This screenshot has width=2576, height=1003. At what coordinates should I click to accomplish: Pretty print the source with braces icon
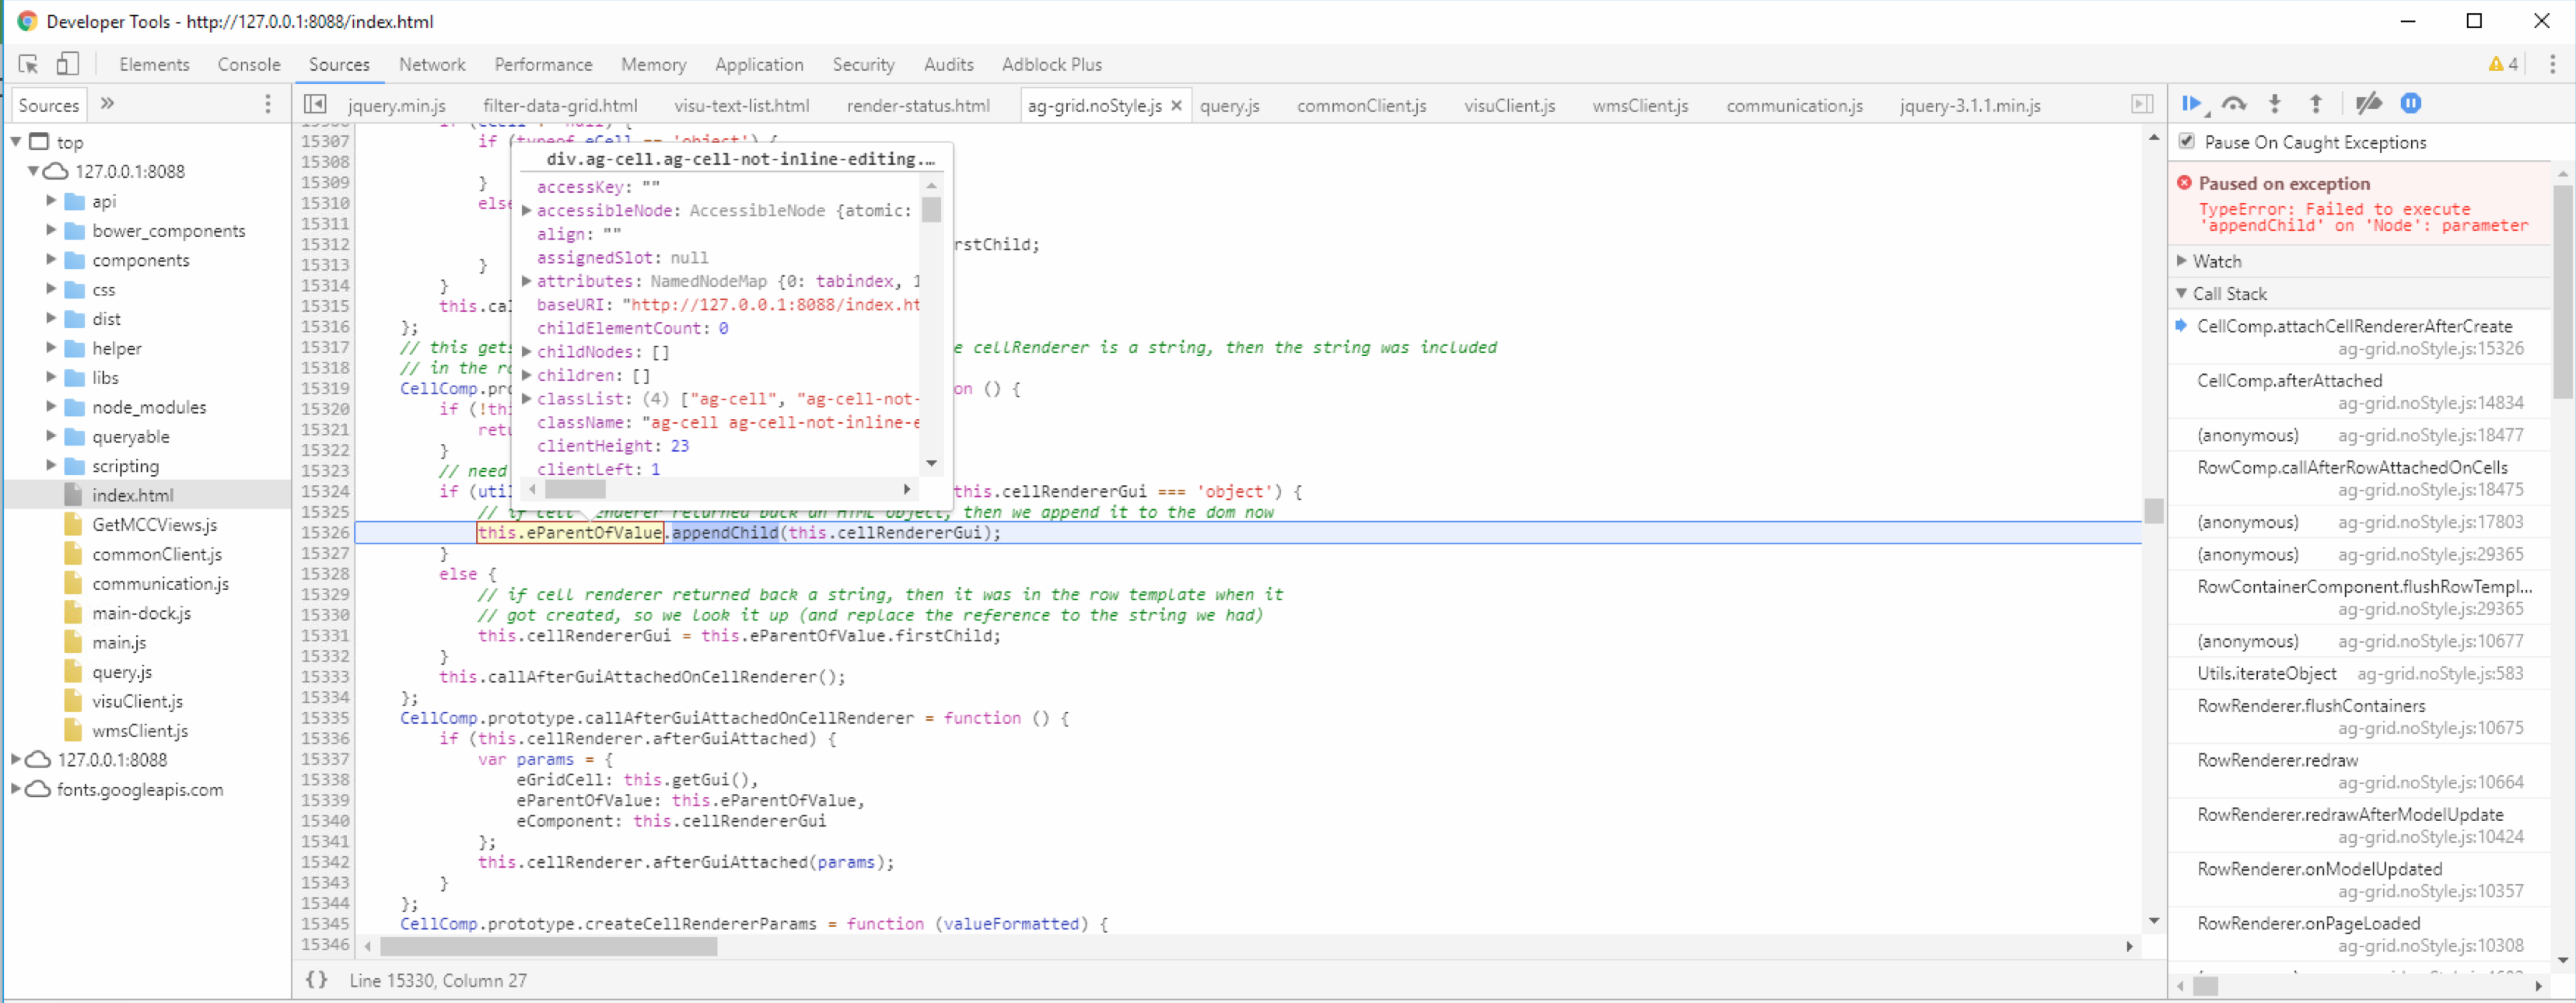pyautogui.click(x=316, y=980)
